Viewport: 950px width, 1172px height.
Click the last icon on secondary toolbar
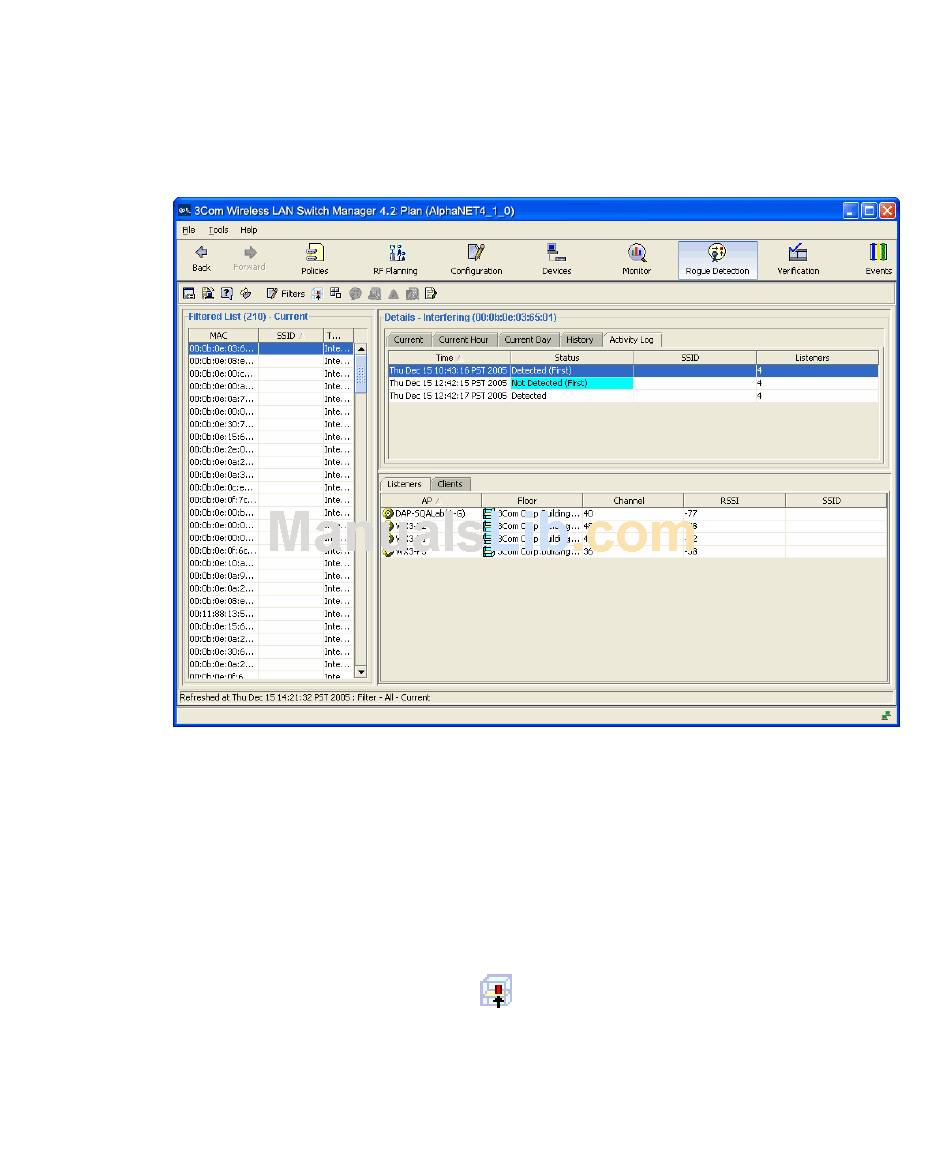click(431, 293)
